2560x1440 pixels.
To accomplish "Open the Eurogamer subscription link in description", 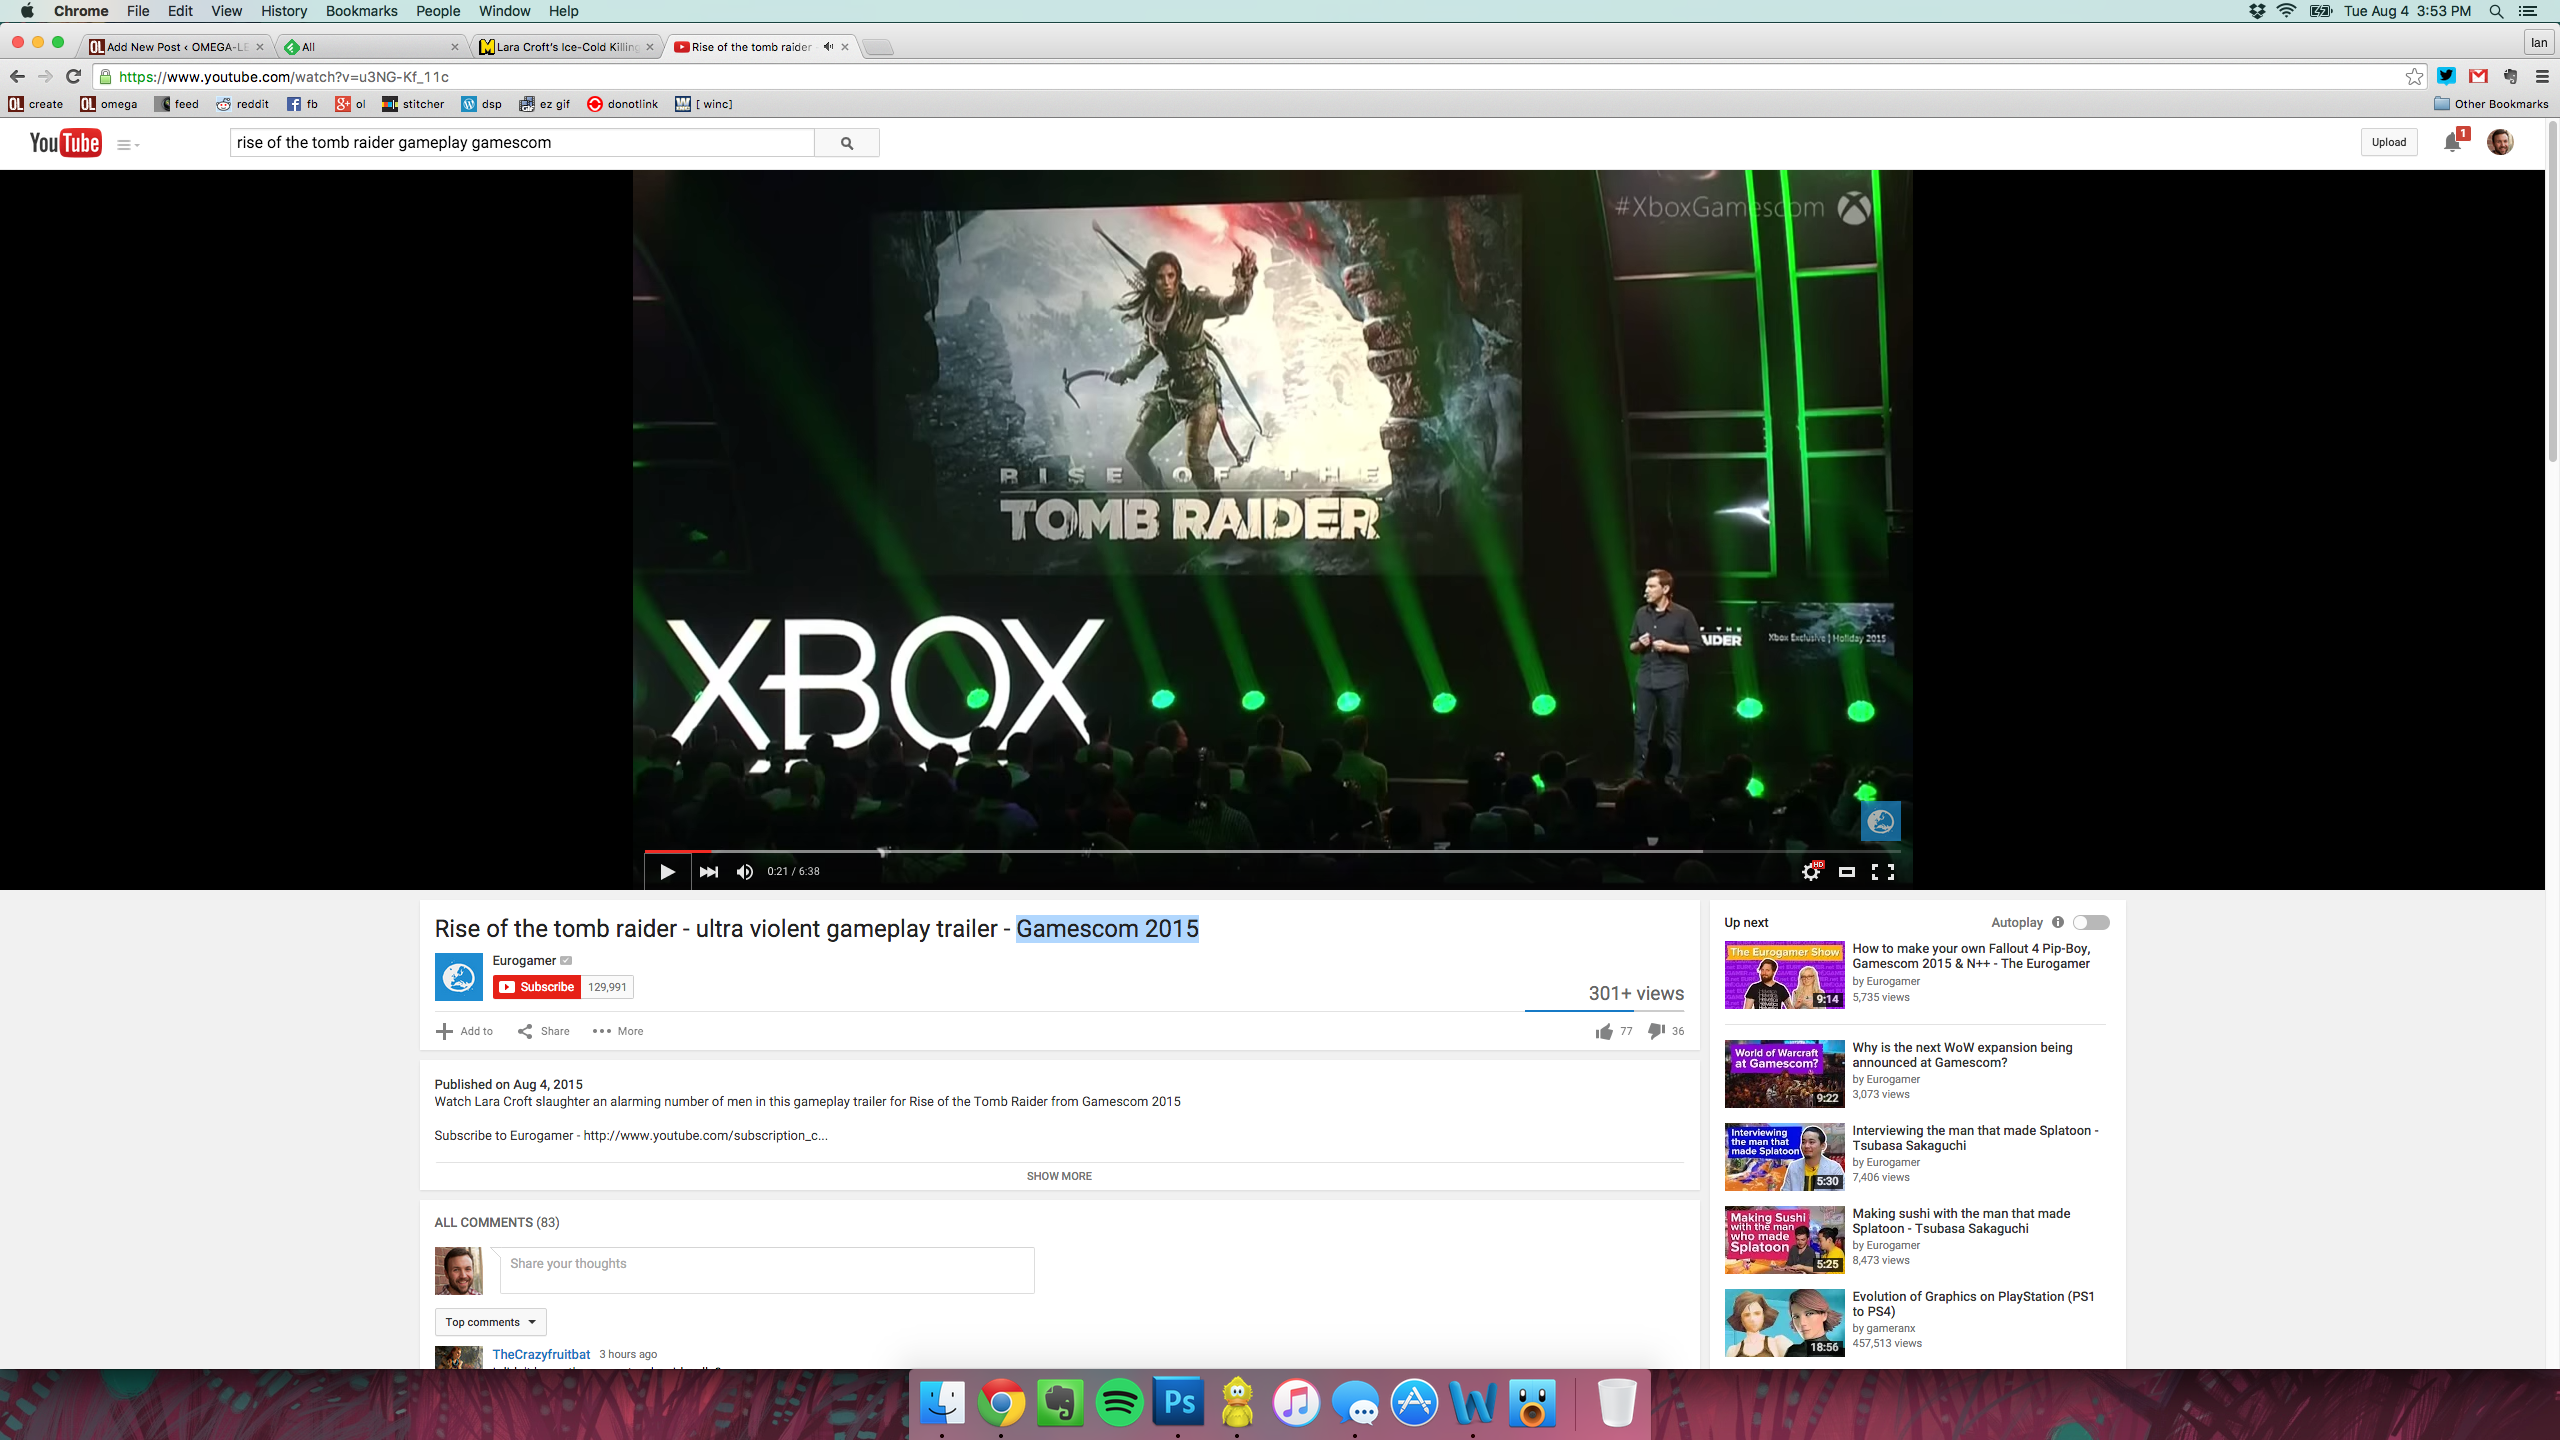I will [x=705, y=1135].
